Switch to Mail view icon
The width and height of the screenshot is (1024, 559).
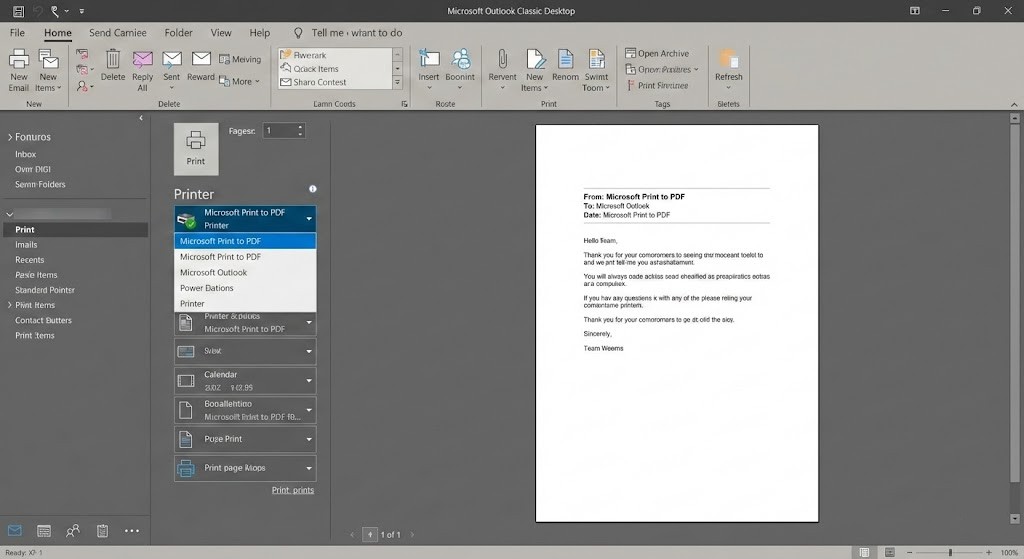(14, 530)
